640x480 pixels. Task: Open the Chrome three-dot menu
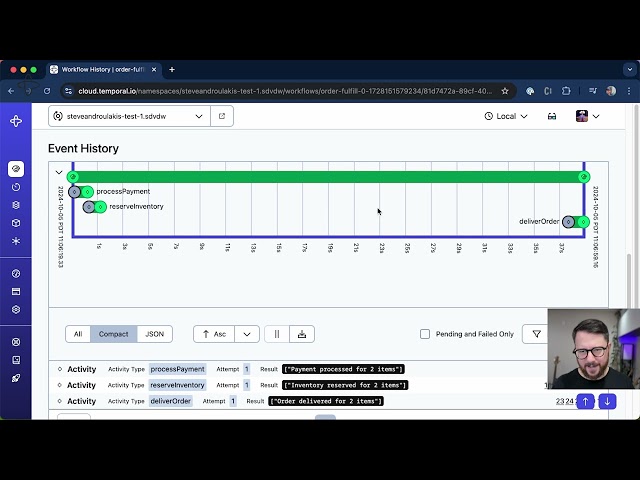[629, 91]
